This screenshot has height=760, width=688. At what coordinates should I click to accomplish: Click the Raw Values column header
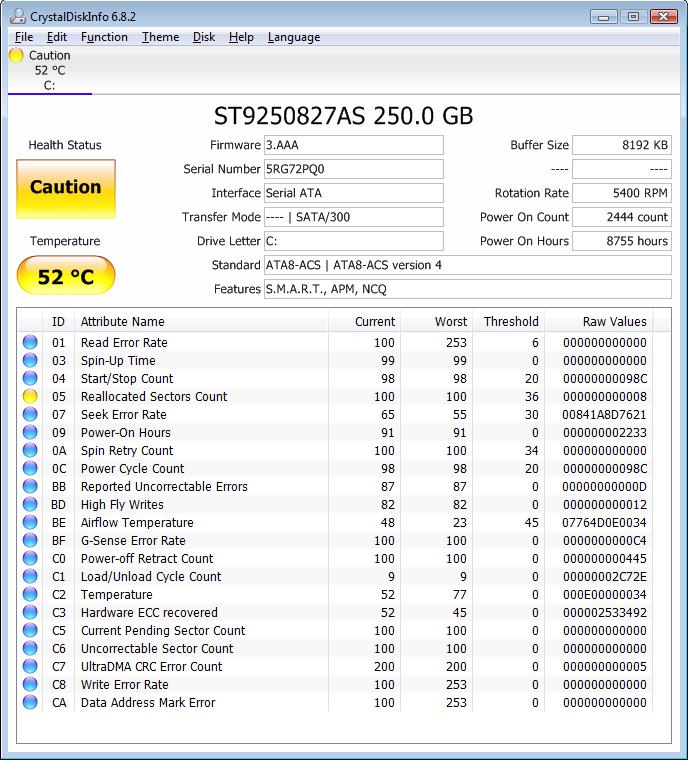coord(599,321)
